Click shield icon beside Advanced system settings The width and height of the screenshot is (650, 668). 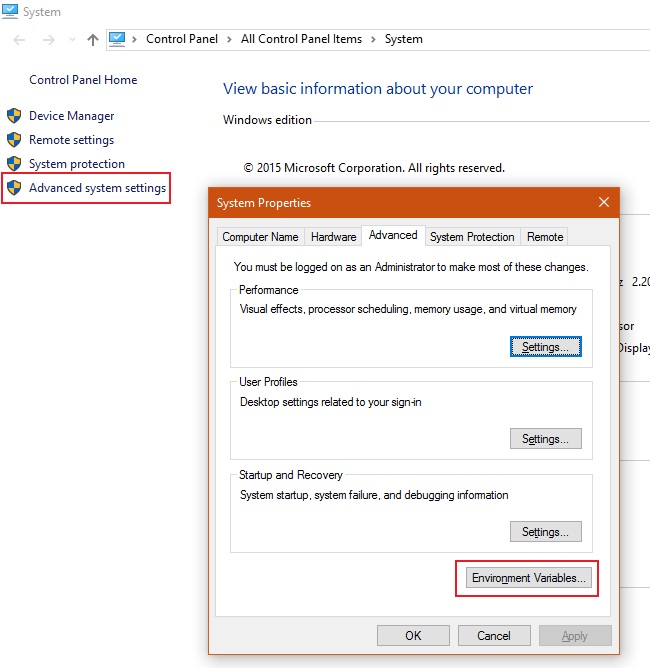tap(14, 187)
